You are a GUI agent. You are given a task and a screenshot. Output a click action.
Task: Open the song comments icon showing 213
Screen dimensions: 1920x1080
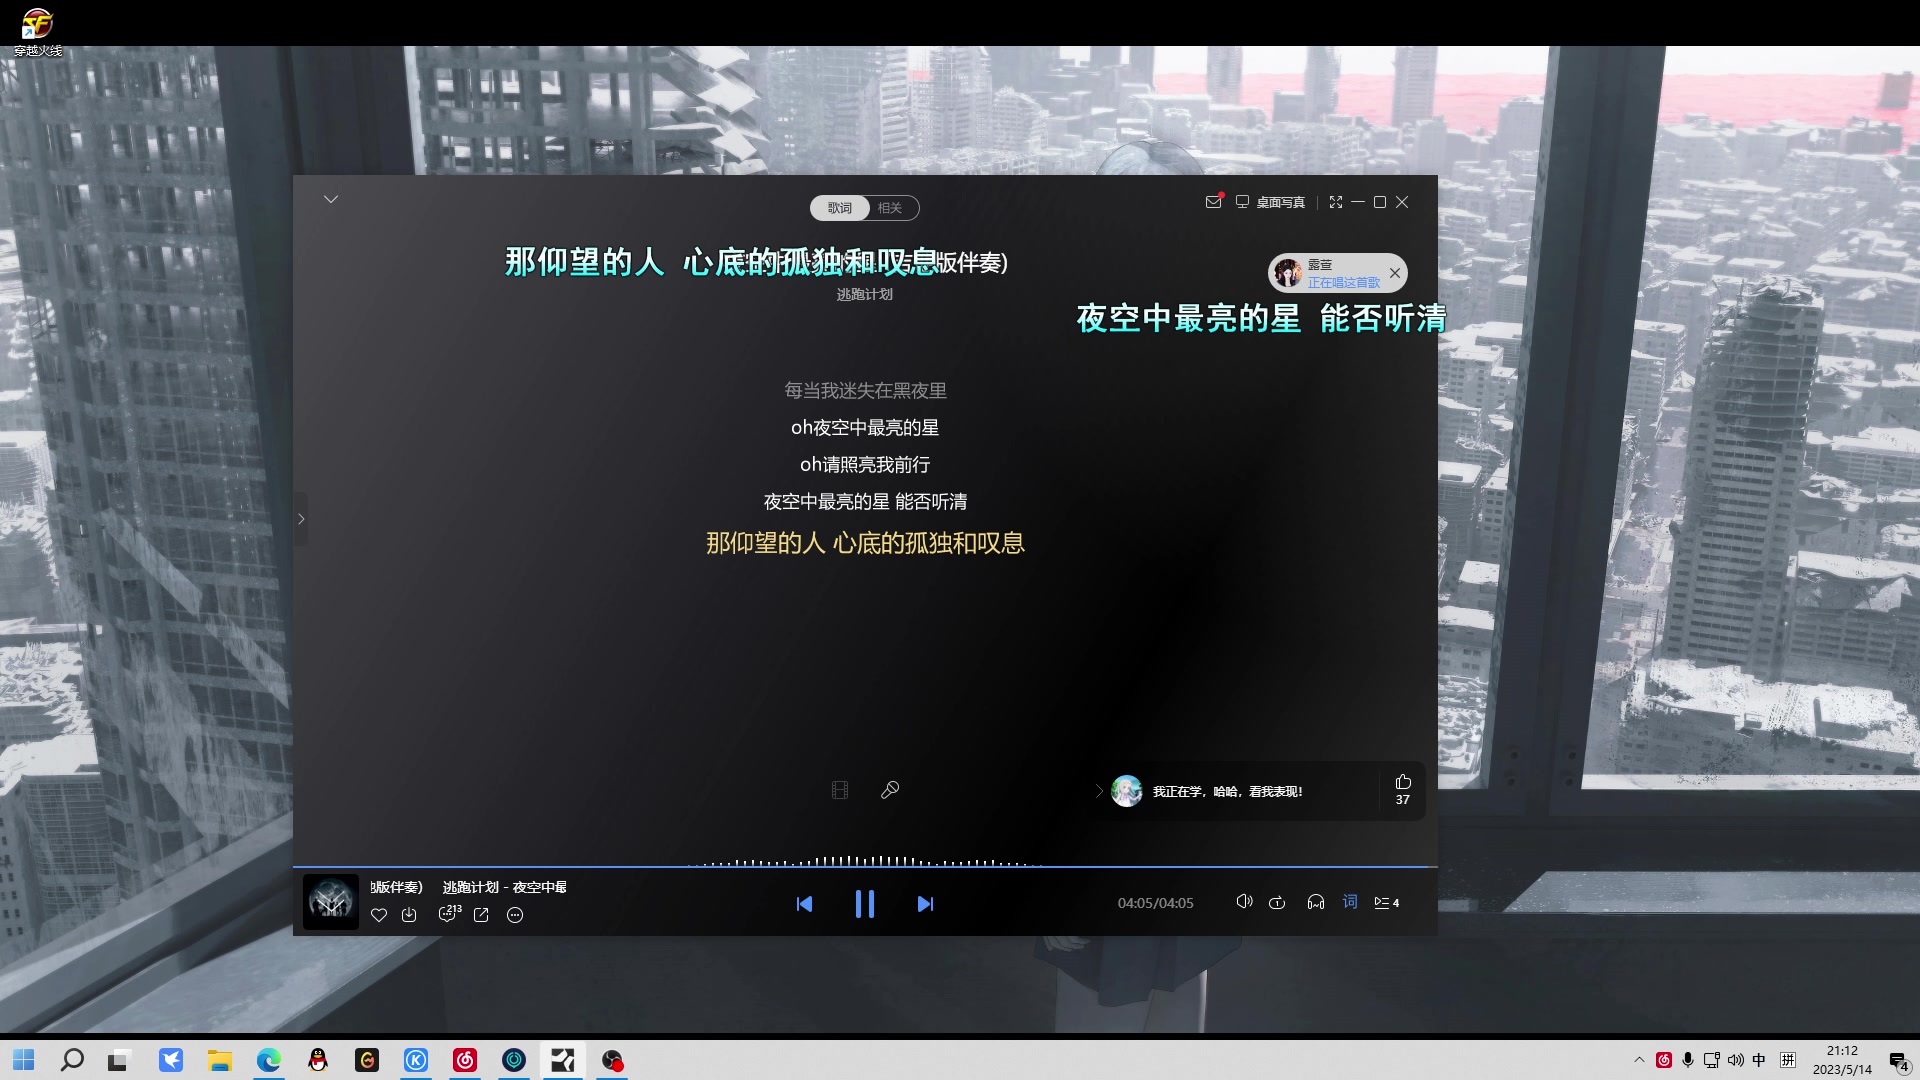(x=449, y=915)
